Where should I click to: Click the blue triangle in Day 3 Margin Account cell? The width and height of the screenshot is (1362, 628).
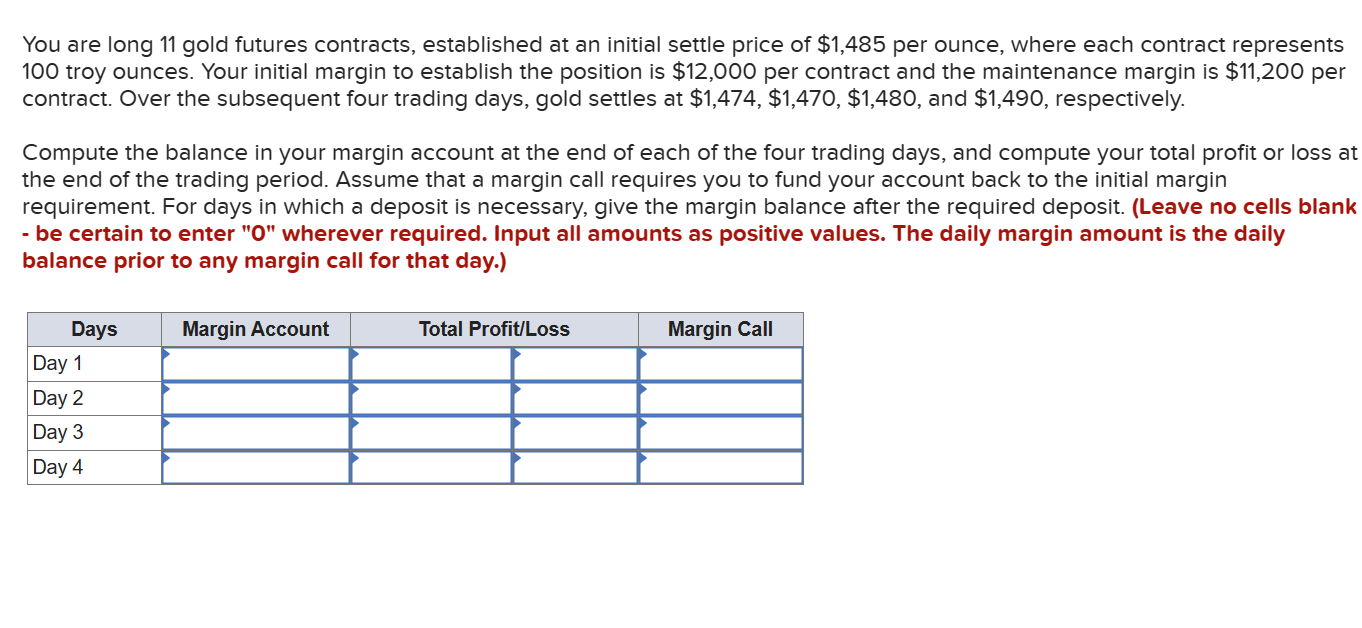(165, 425)
